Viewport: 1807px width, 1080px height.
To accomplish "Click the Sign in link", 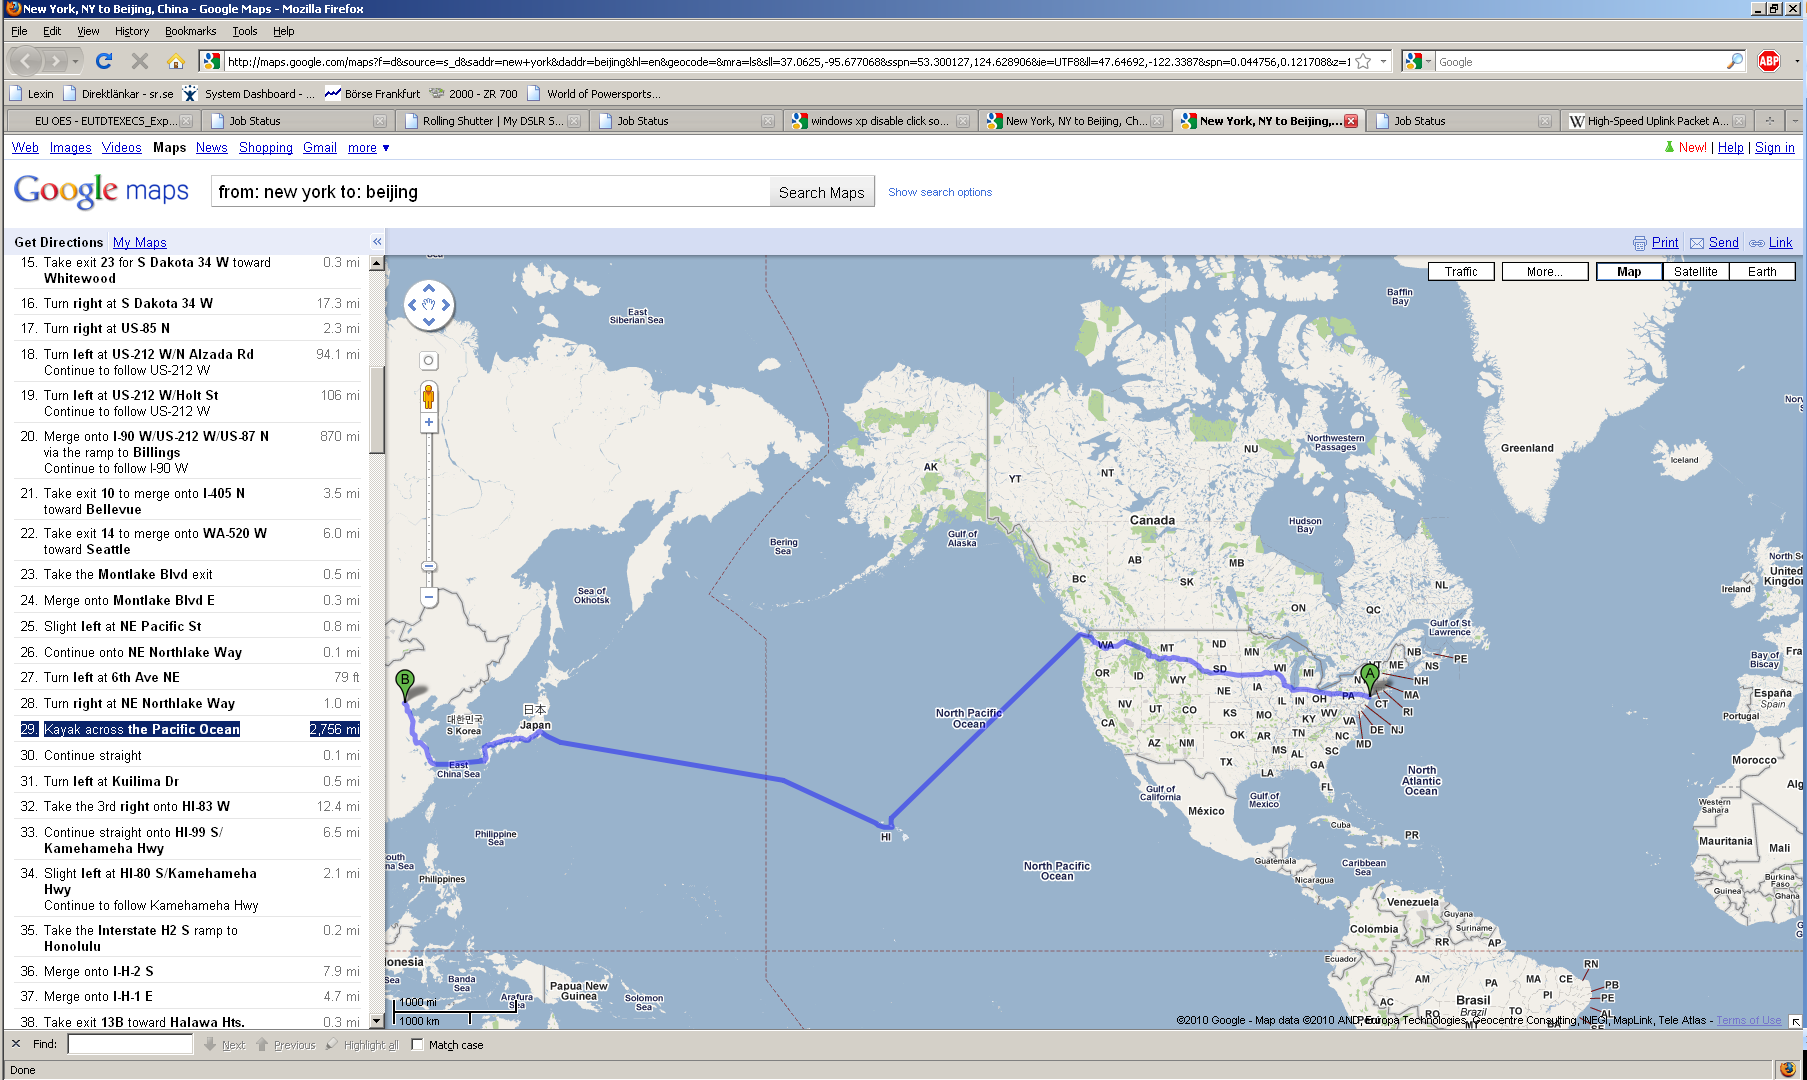I will 1775,148.
